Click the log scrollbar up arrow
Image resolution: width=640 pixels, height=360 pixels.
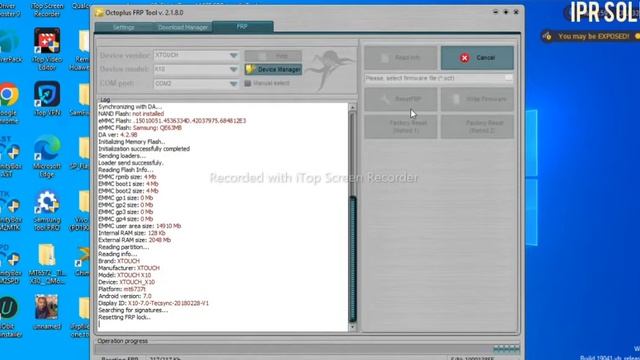(353, 107)
